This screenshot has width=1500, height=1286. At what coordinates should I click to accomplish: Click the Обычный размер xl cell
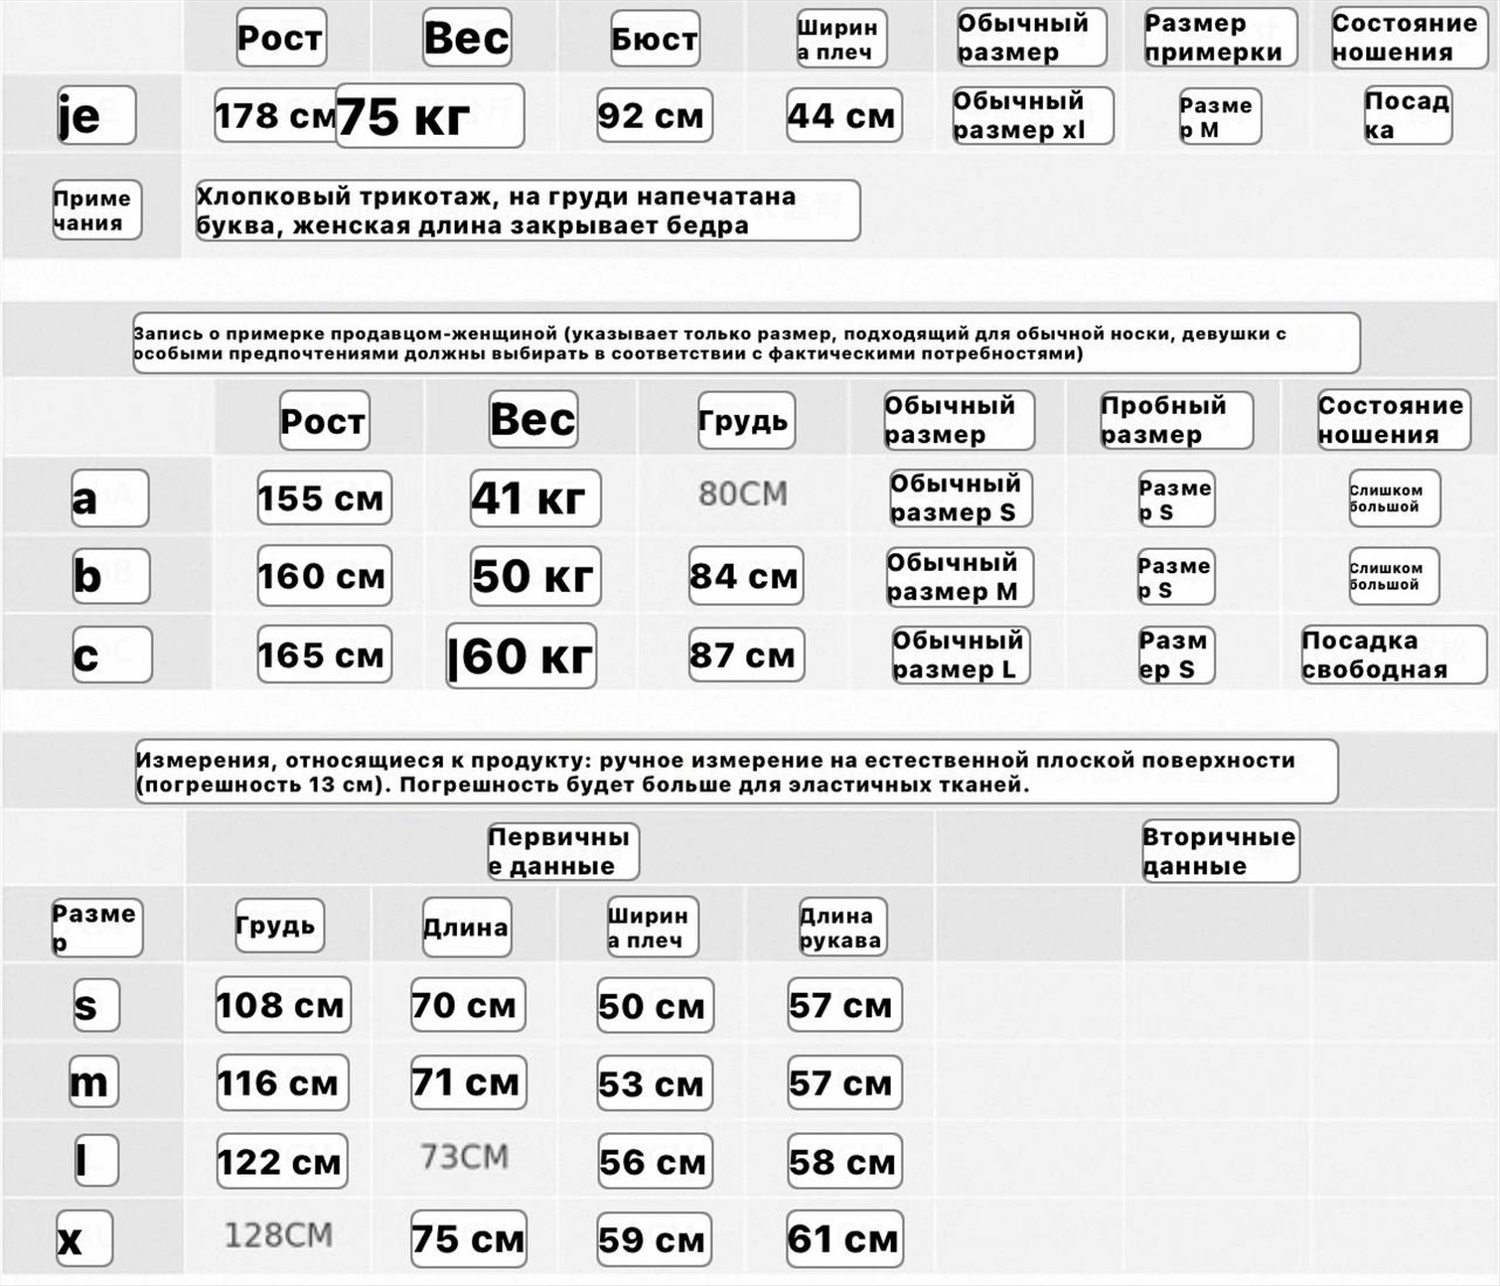[1032, 116]
